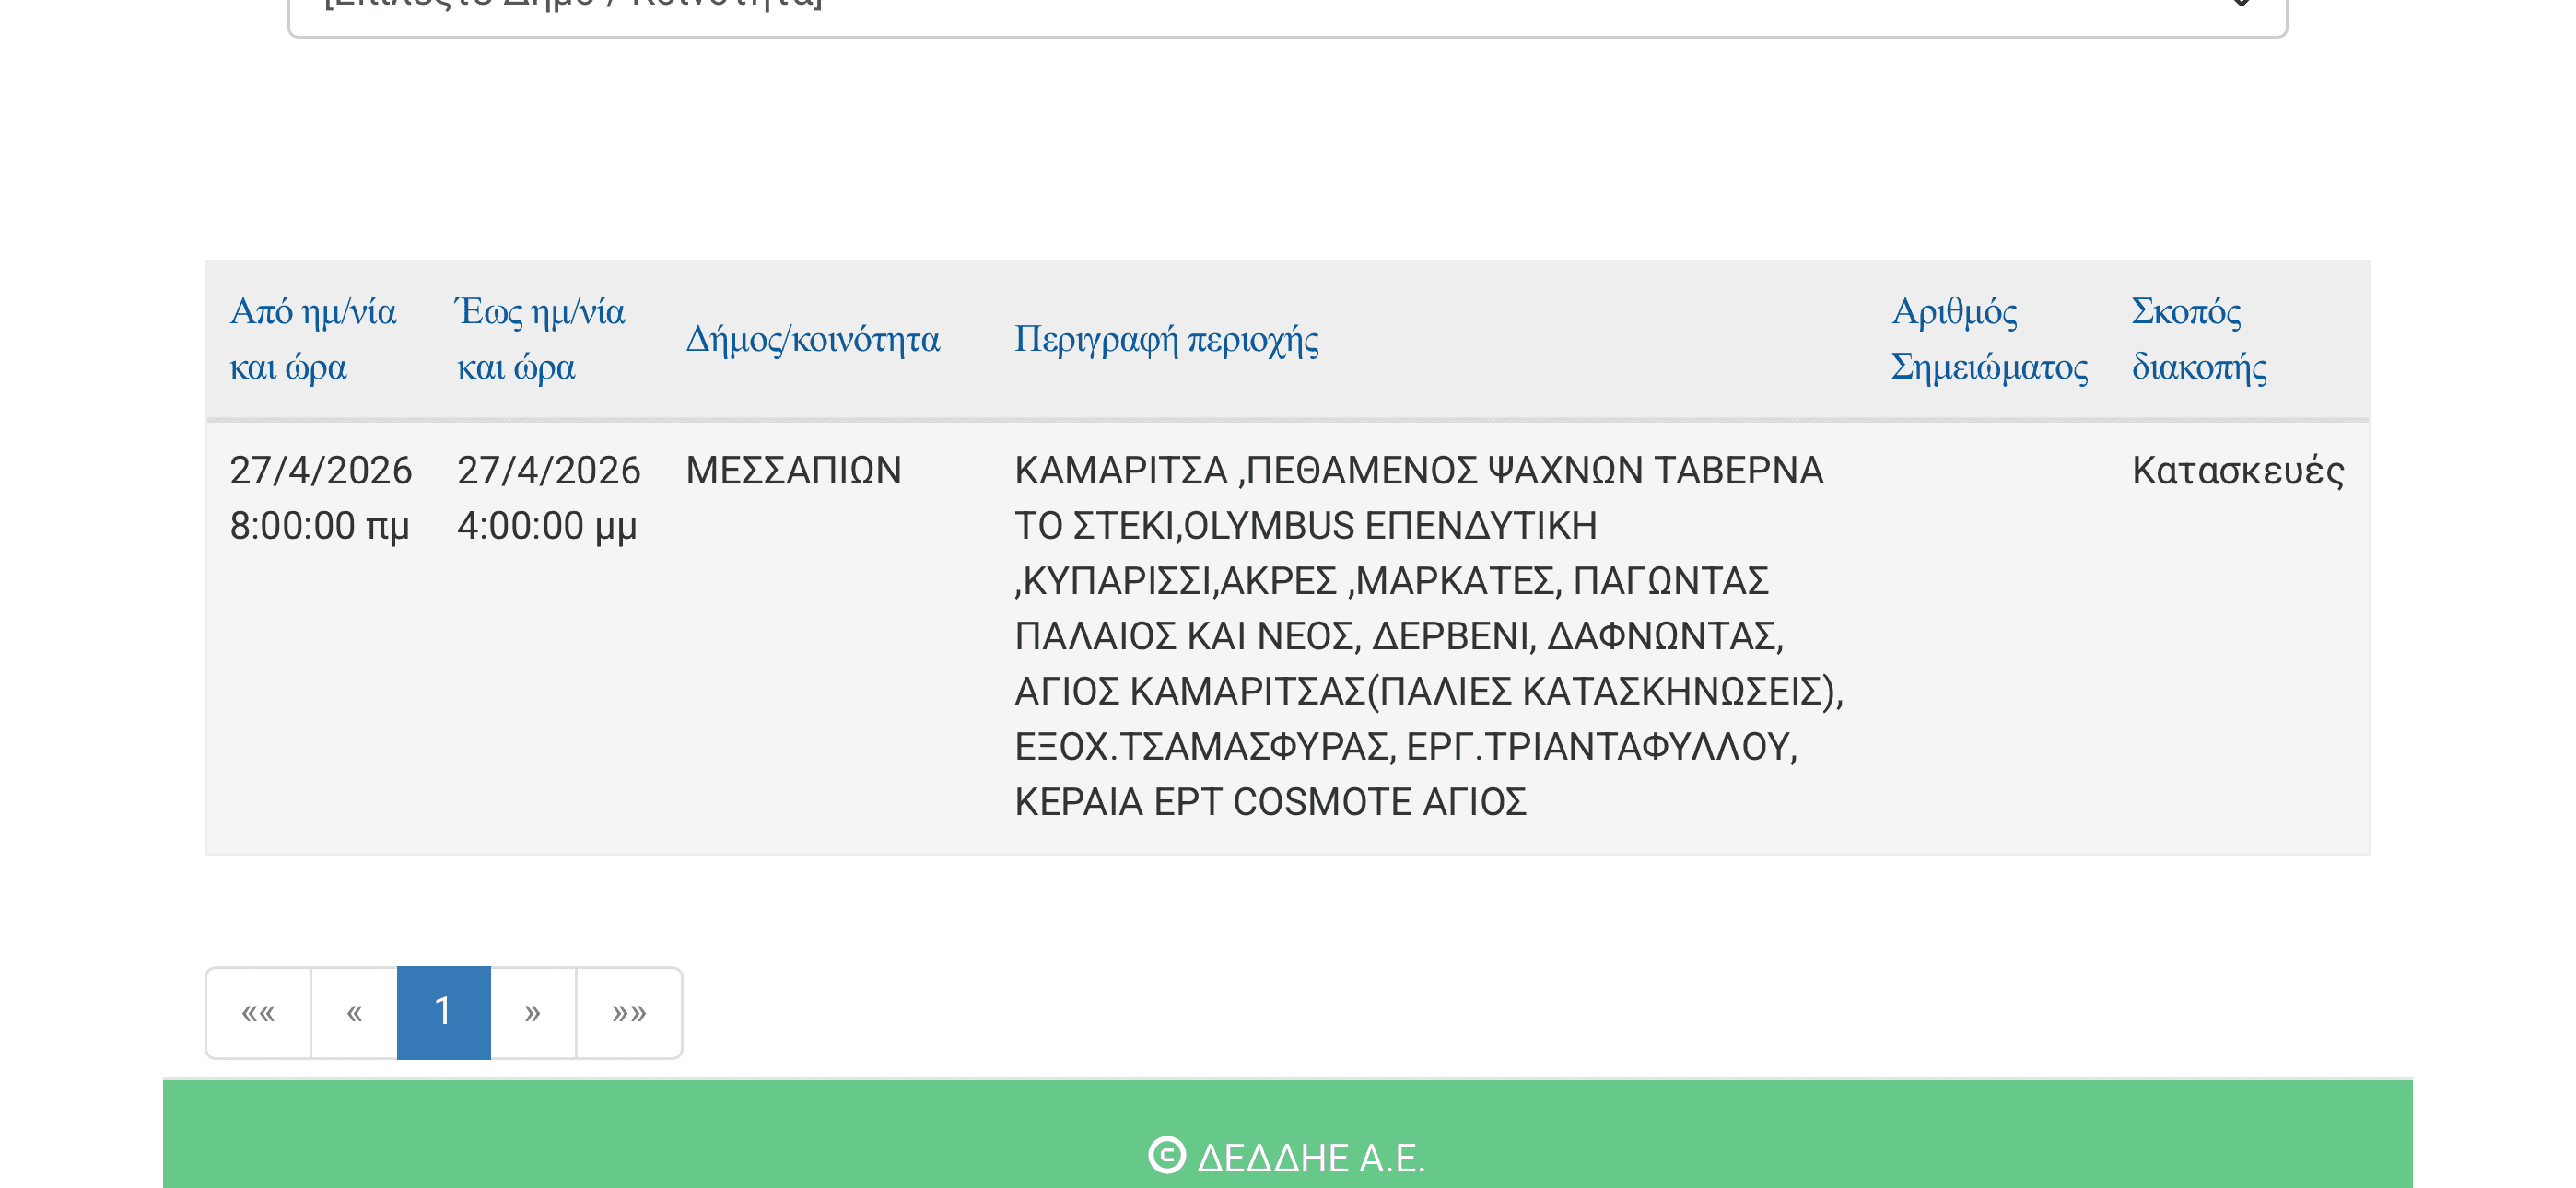Image resolution: width=2576 pixels, height=1188 pixels.
Task: Click the Σκοπός διακοπής column header
Action: coord(2198,339)
